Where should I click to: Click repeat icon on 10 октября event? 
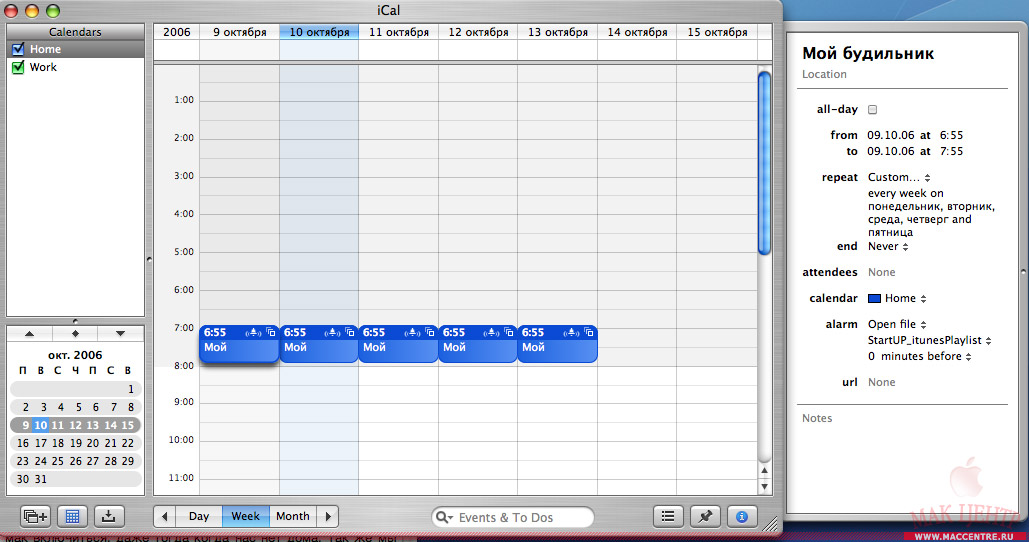pos(350,333)
